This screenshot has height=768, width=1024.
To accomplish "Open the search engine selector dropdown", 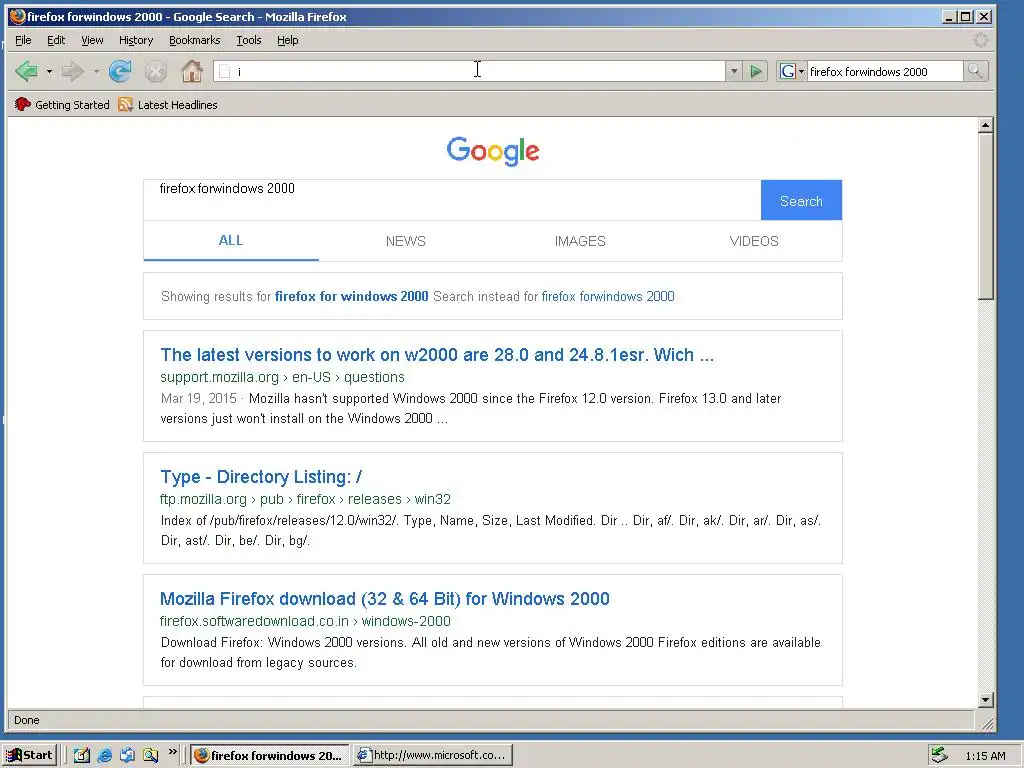I will 801,72.
